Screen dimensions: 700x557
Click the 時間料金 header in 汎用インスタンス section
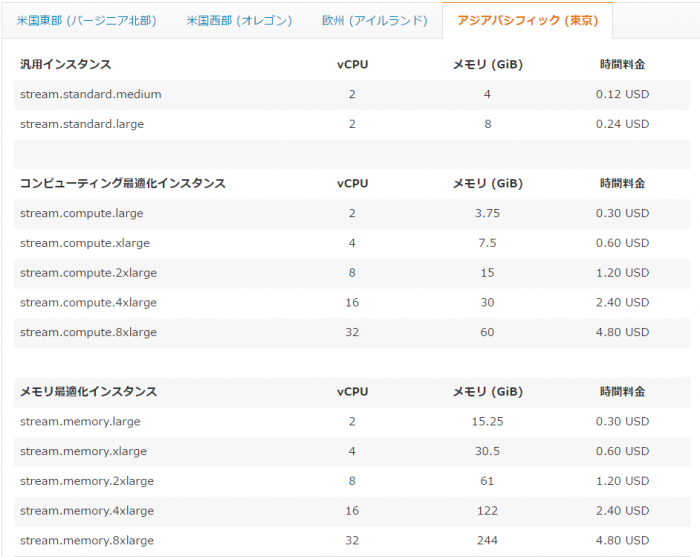pyautogui.click(x=622, y=64)
